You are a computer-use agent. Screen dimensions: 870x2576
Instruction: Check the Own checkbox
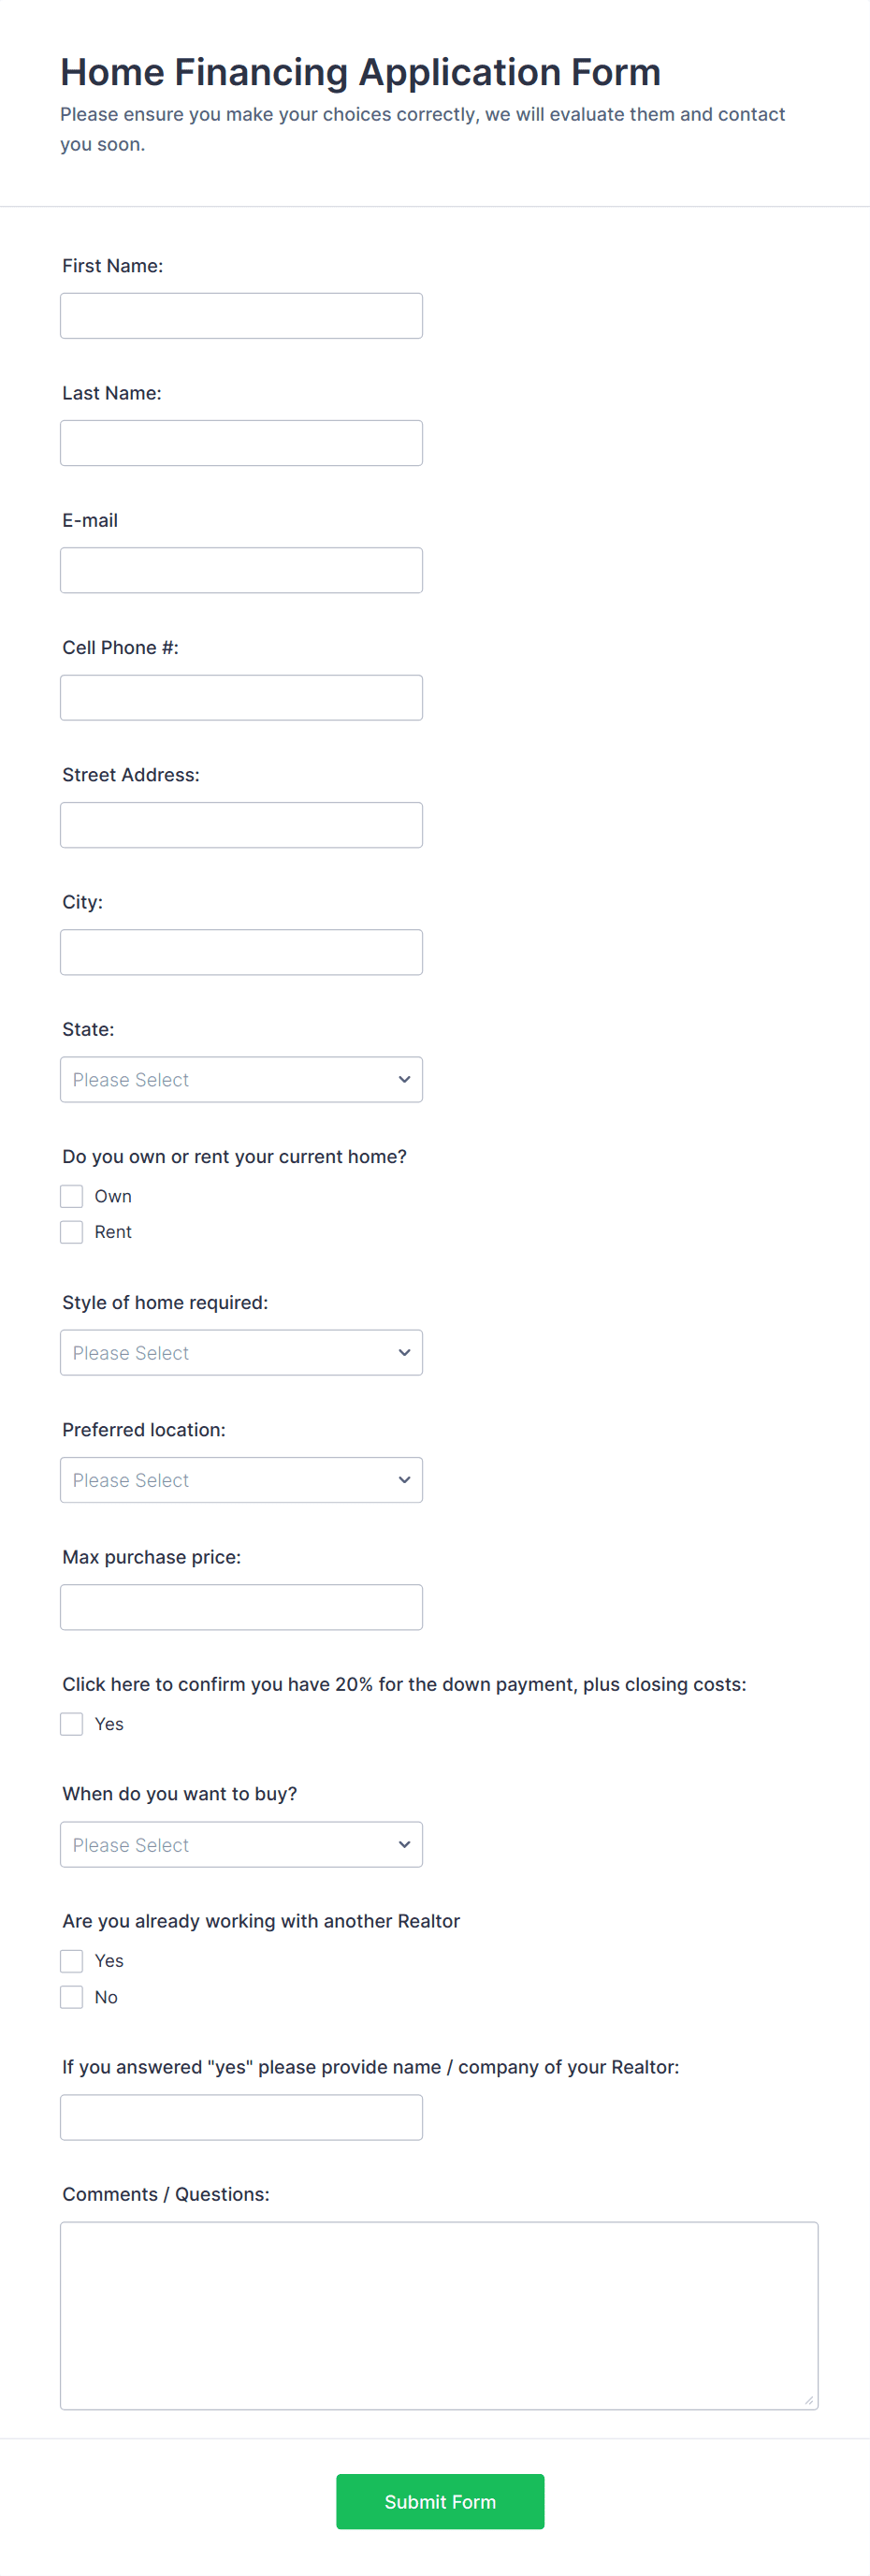[71, 1196]
